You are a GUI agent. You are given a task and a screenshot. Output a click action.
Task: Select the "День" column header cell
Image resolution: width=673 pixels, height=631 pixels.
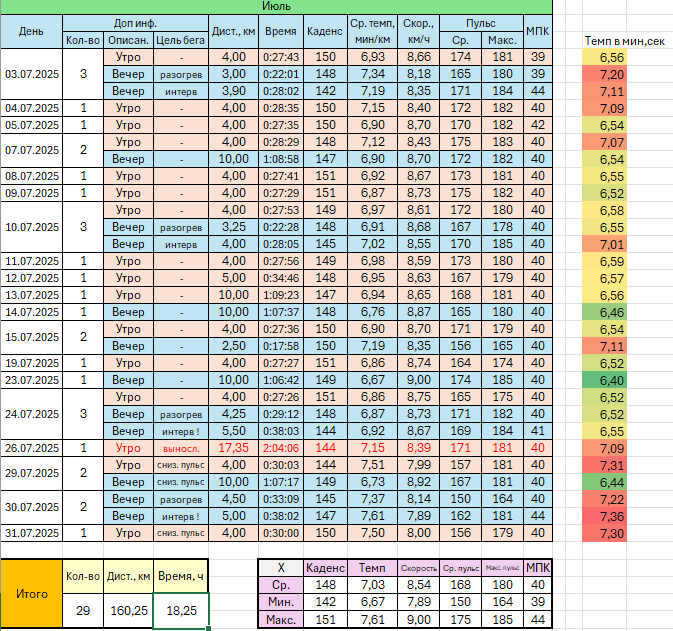pyautogui.click(x=31, y=31)
